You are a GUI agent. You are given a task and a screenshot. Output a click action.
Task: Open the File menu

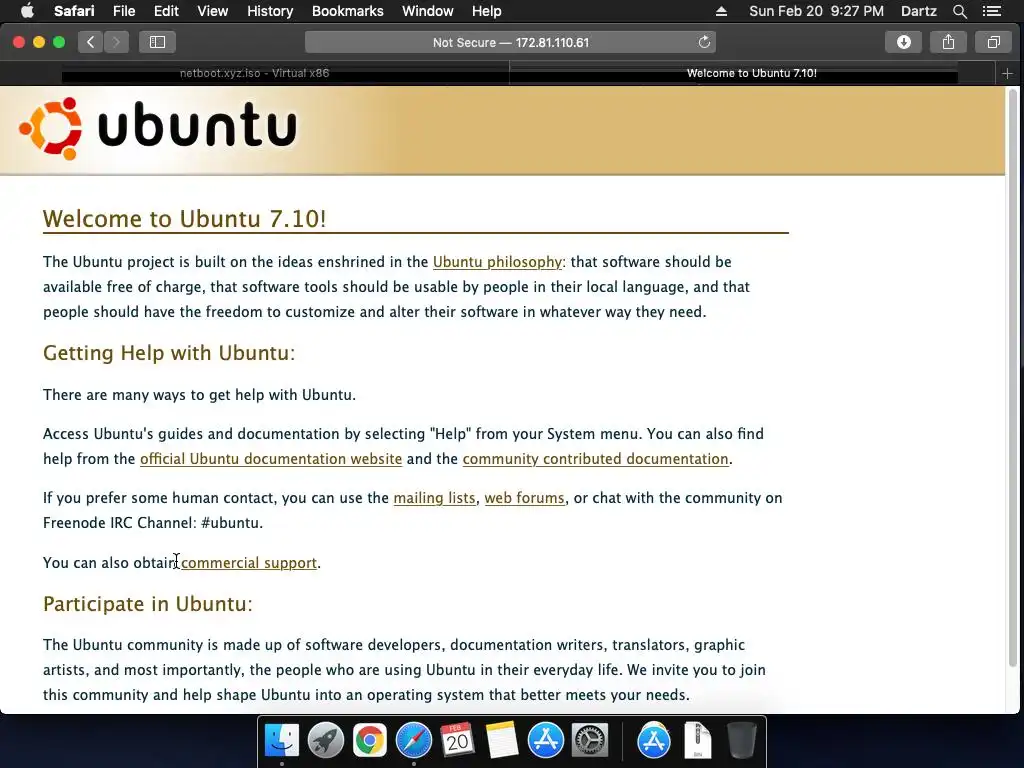123,11
